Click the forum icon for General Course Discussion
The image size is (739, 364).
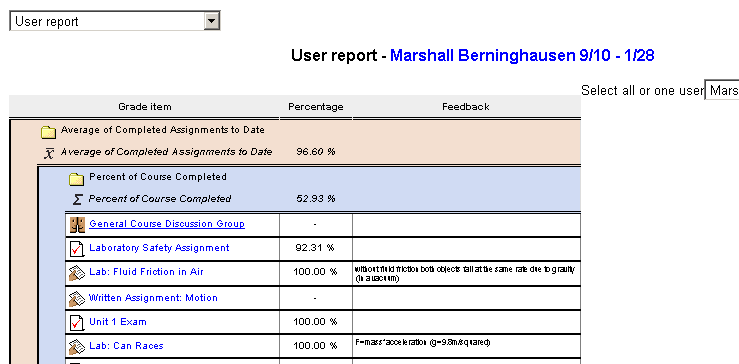tap(77, 225)
